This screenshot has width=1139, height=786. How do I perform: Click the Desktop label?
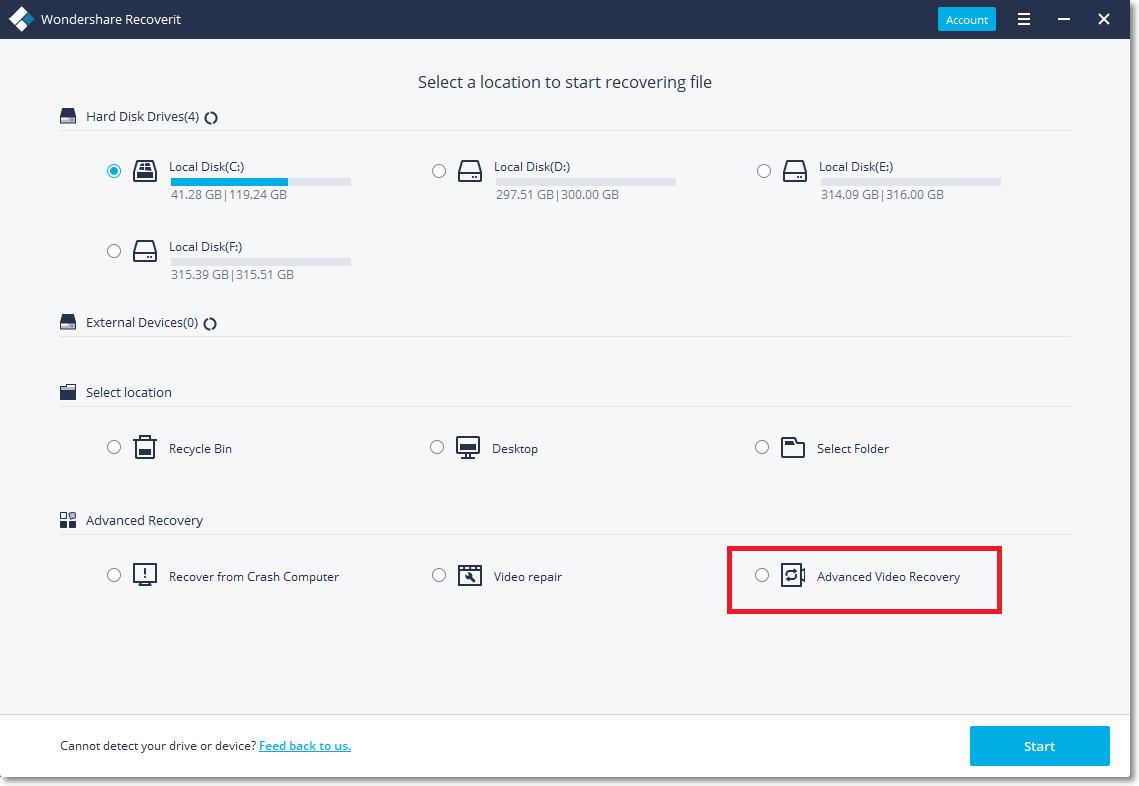pyautogui.click(x=515, y=449)
